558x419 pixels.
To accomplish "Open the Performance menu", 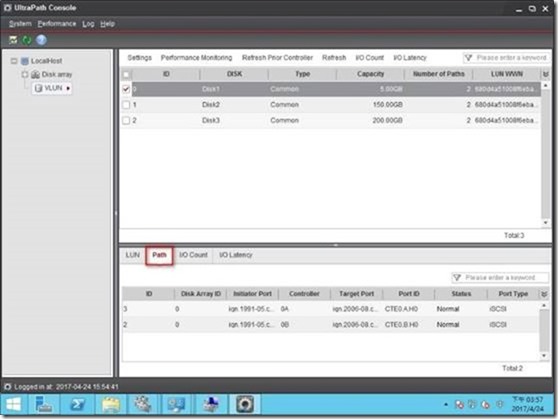I will click(57, 24).
